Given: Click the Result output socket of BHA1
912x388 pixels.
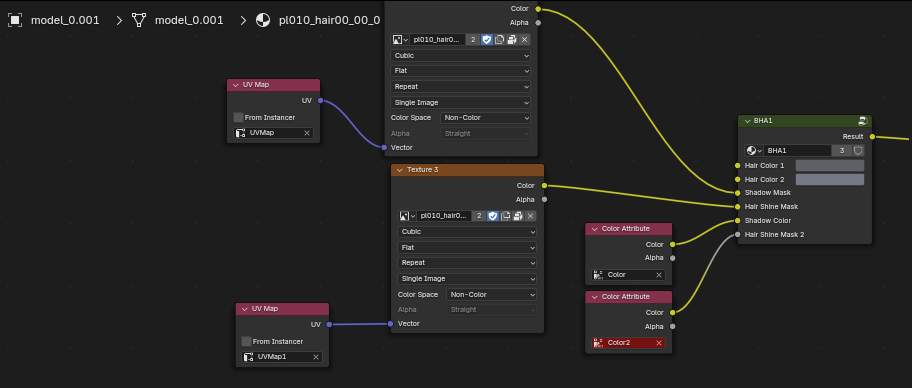Looking at the screenshot, I should tap(872, 137).
